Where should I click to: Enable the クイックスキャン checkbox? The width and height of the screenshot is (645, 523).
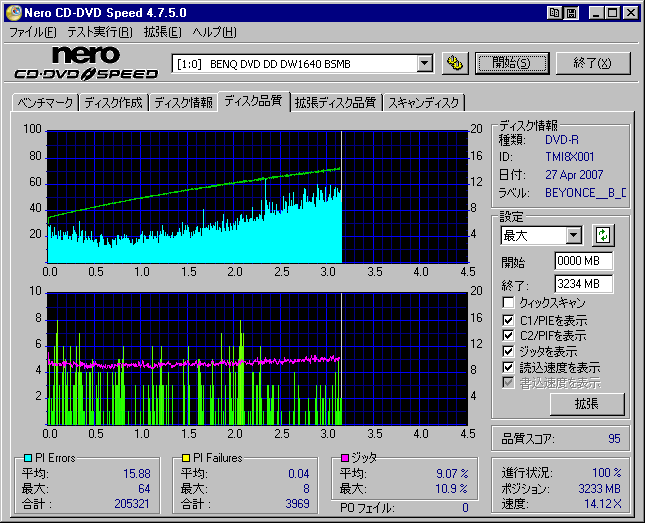click(509, 302)
